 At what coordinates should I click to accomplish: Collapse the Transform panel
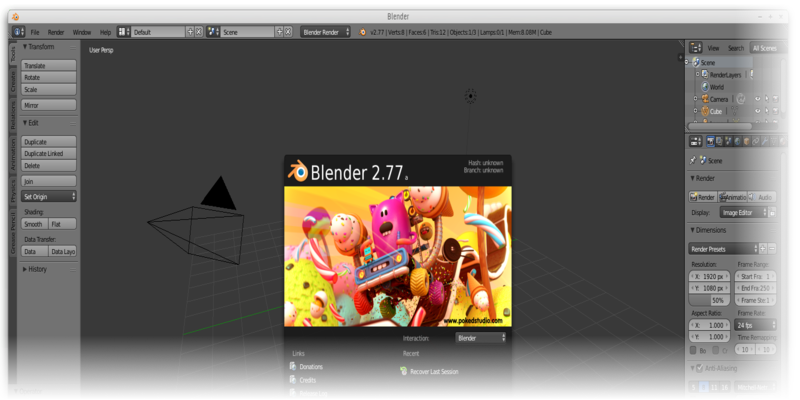25,47
